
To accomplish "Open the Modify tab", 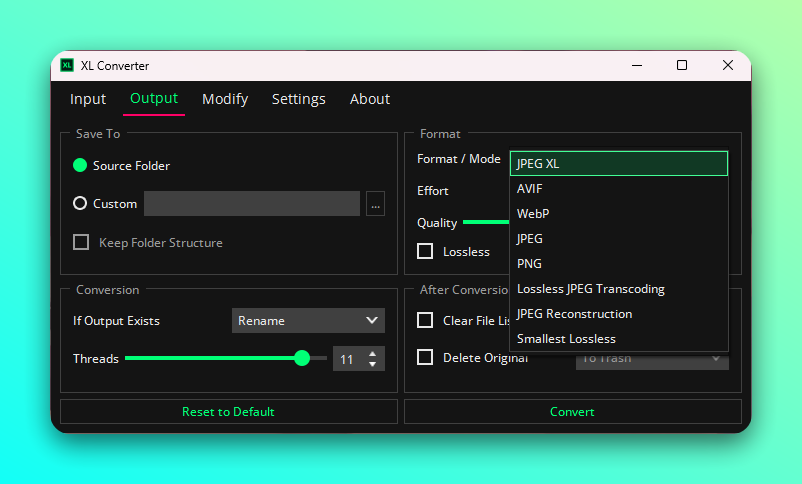I will [x=225, y=99].
